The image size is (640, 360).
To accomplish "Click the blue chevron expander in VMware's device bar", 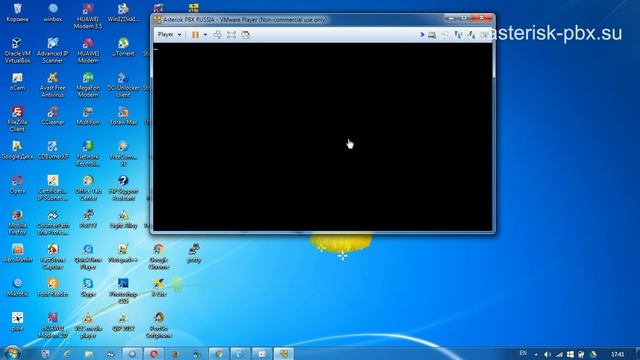I will click(422, 35).
